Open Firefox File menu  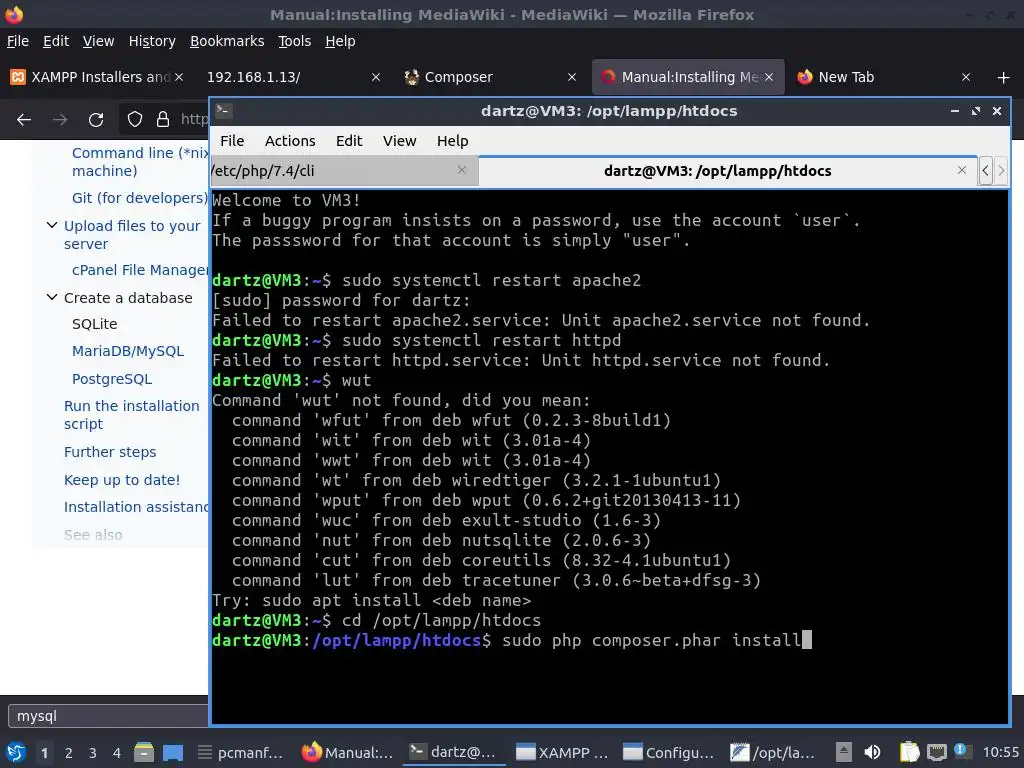click(18, 41)
